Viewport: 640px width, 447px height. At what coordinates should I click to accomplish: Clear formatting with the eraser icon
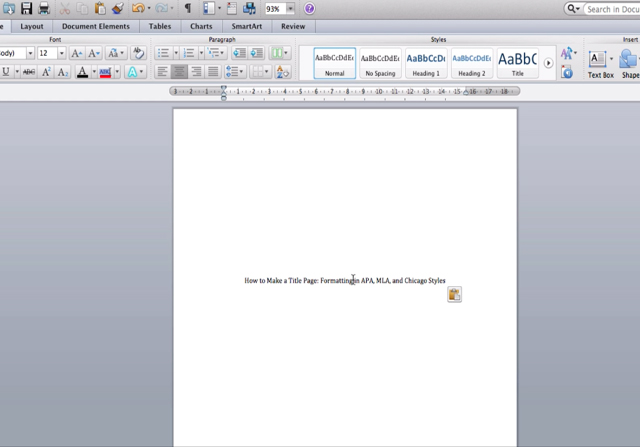click(138, 53)
